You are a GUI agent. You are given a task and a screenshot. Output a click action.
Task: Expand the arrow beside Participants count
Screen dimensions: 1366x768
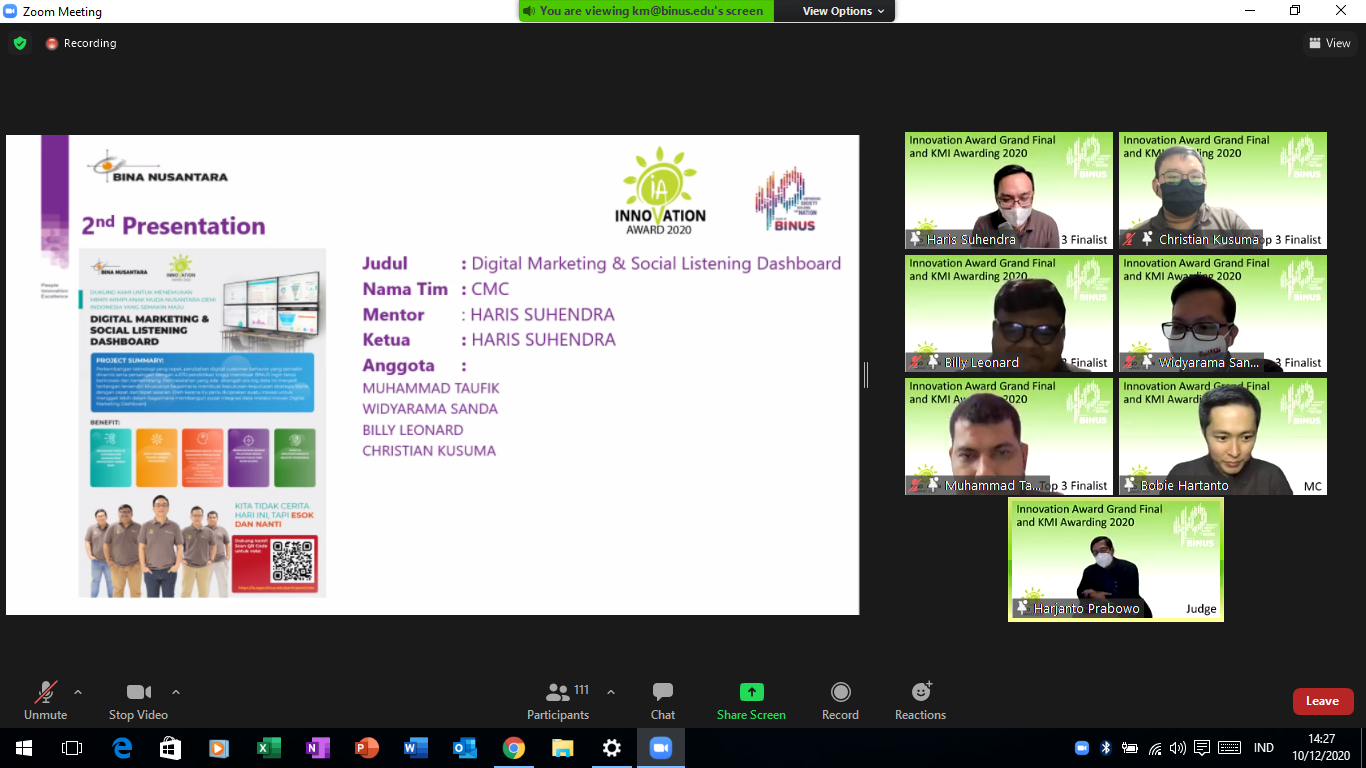pyautogui.click(x=611, y=692)
